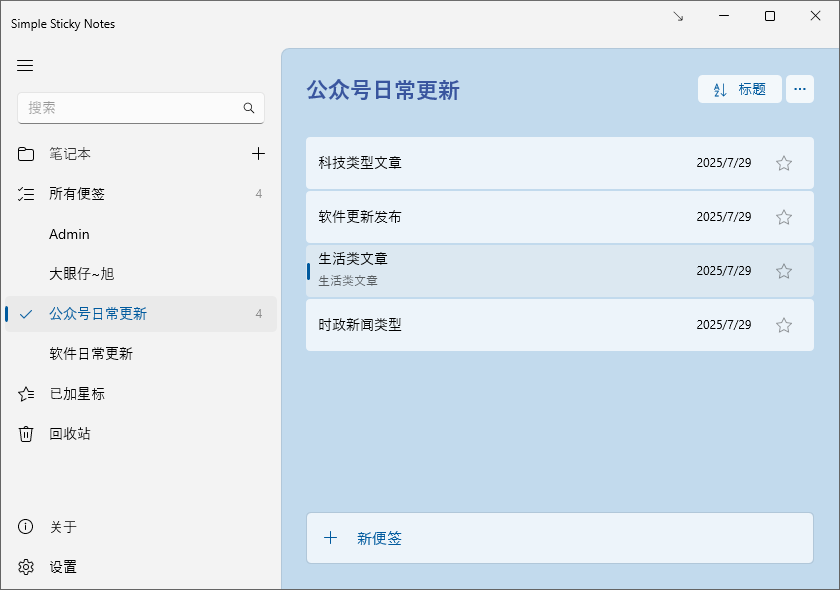Toggle the star on 时政新闻类型
Screen dimensions: 840x590
(784, 325)
